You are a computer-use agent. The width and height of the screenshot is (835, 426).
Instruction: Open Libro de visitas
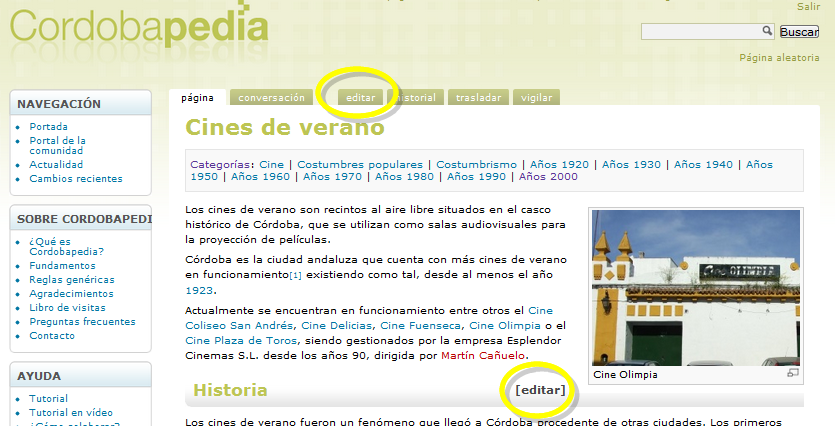tap(67, 308)
